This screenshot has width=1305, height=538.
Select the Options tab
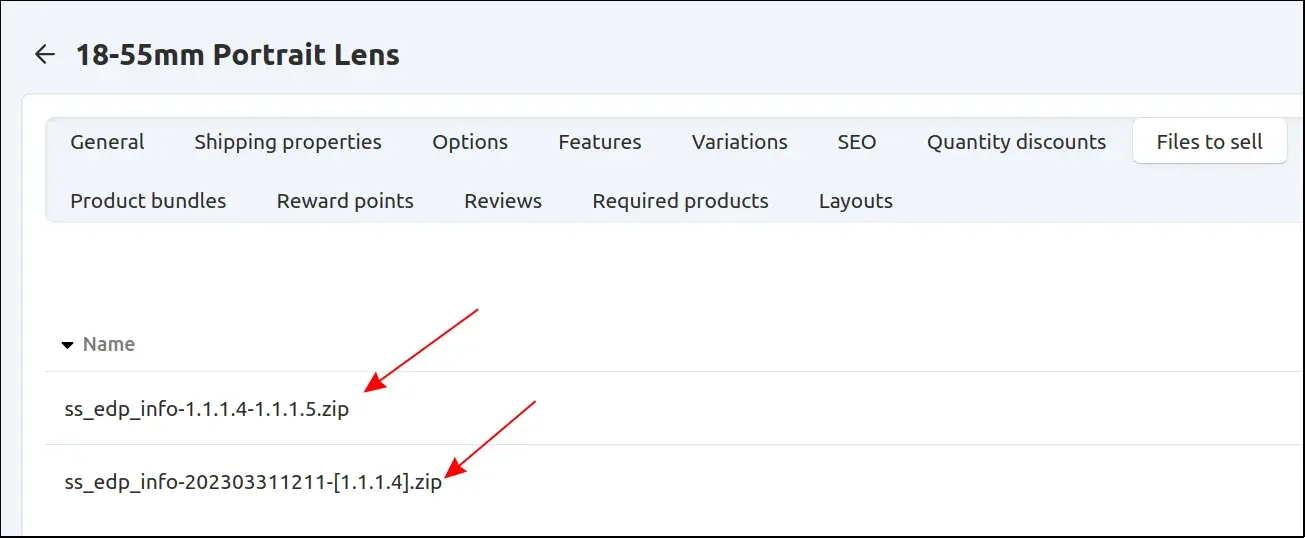point(470,142)
